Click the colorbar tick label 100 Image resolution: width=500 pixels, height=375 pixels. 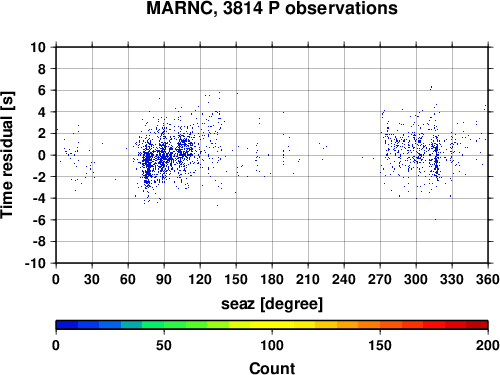click(272, 345)
